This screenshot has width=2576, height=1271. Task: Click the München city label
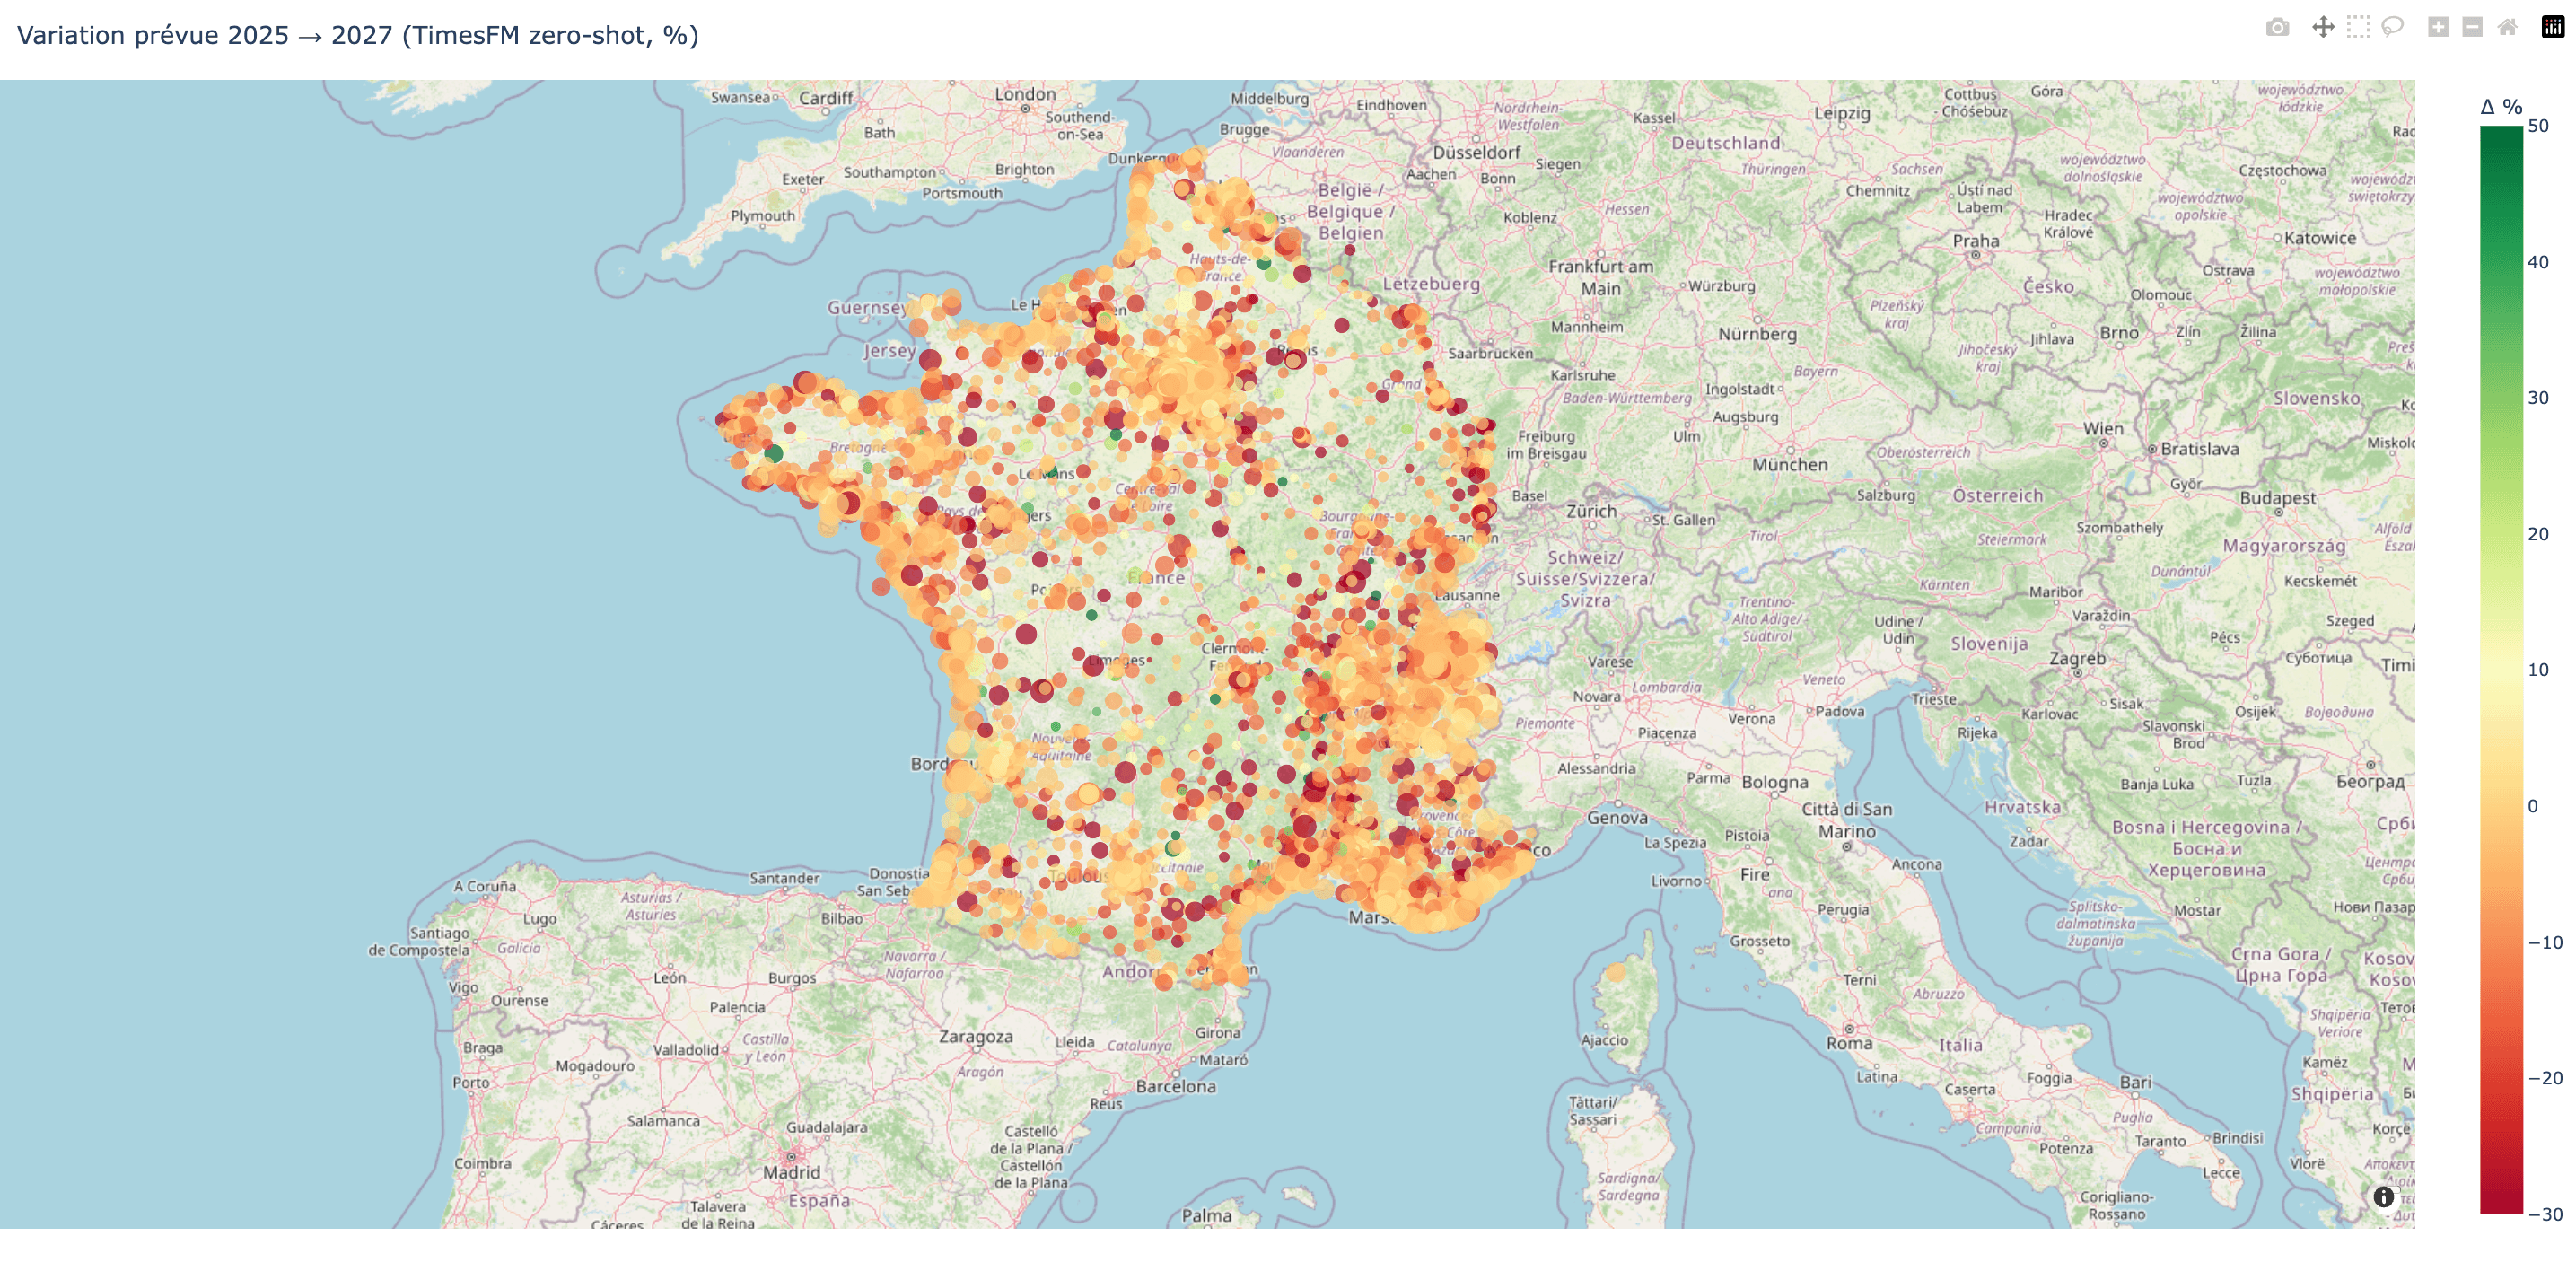coord(1790,465)
